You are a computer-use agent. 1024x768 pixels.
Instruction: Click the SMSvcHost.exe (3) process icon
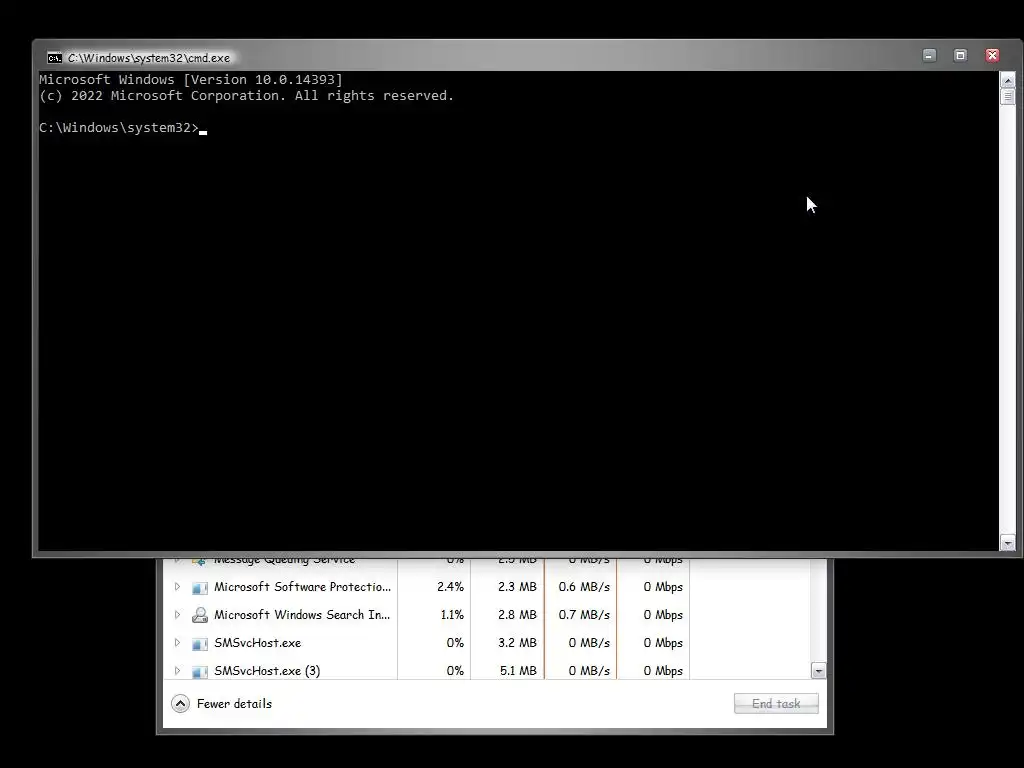click(x=200, y=671)
